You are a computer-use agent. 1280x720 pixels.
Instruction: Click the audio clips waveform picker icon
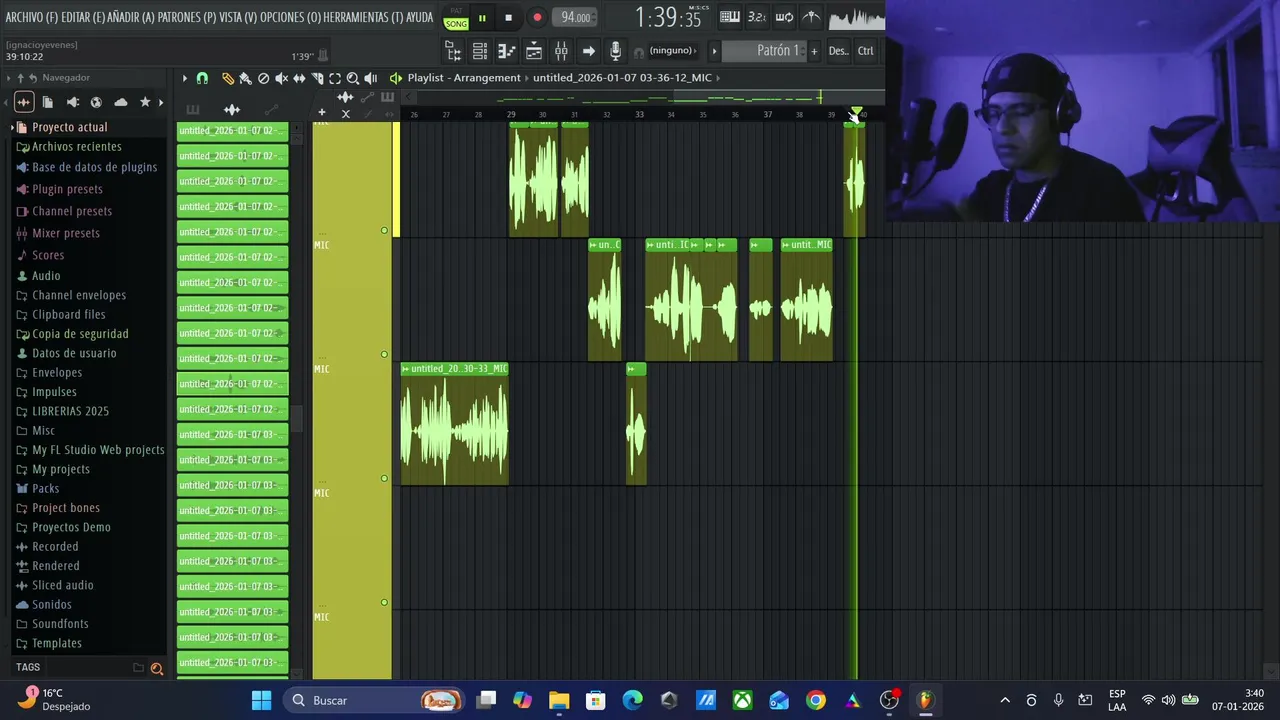(x=232, y=110)
